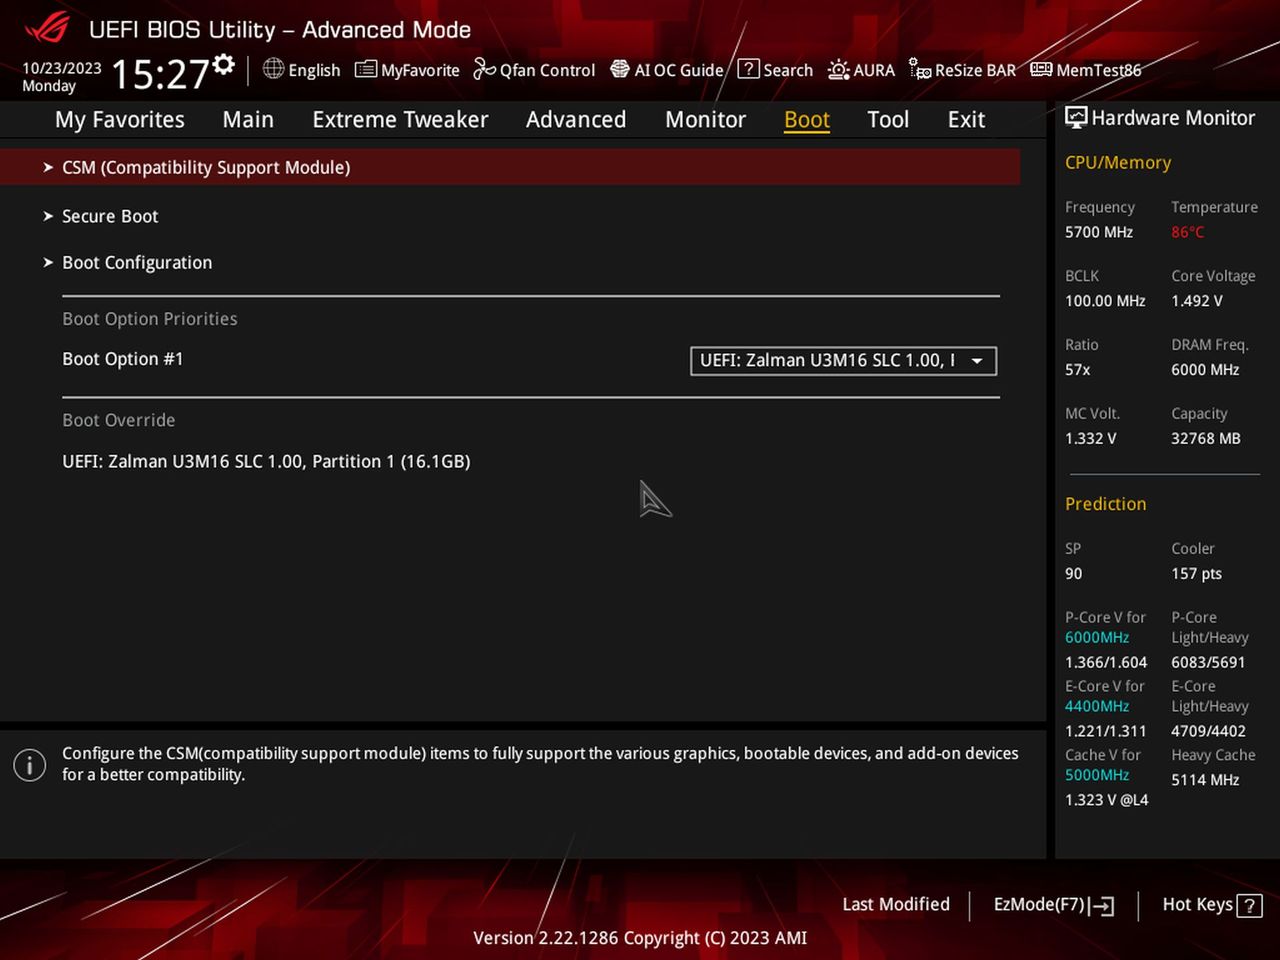Click the 6000MHz P-Core prediction value

click(1097, 637)
